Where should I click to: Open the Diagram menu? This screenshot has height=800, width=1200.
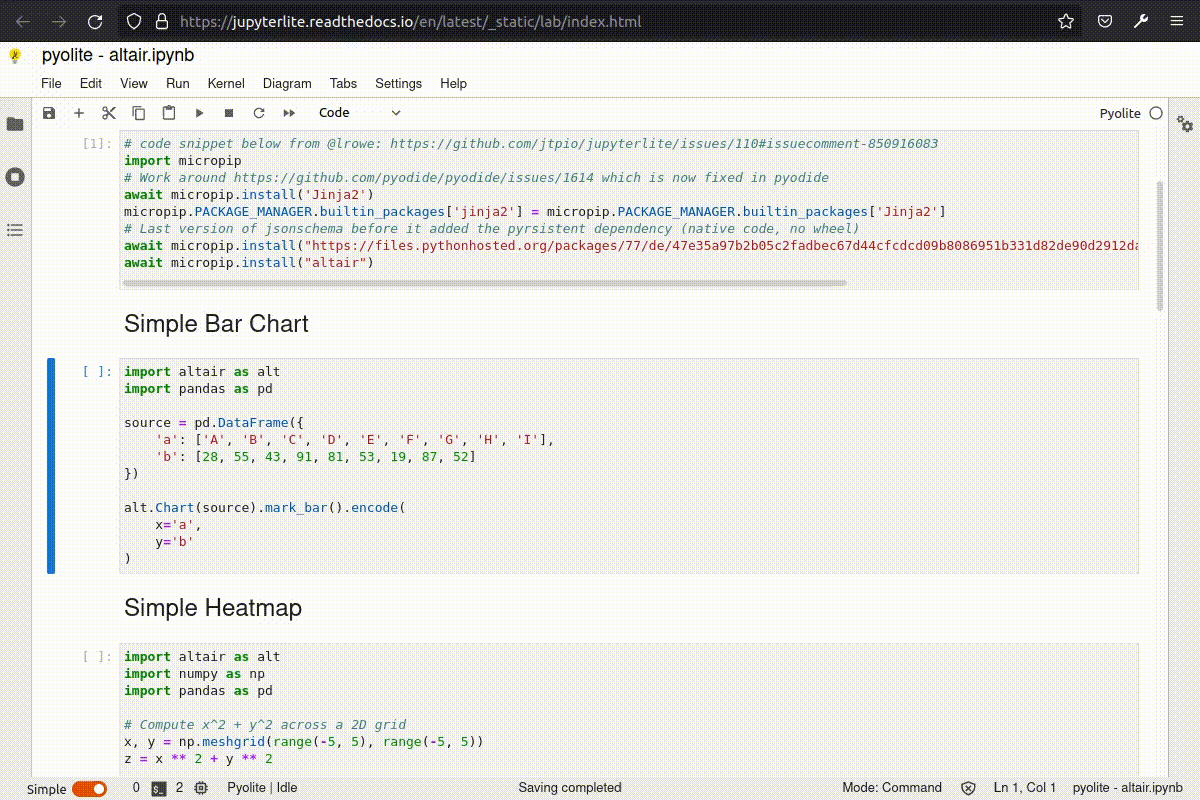coord(287,84)
